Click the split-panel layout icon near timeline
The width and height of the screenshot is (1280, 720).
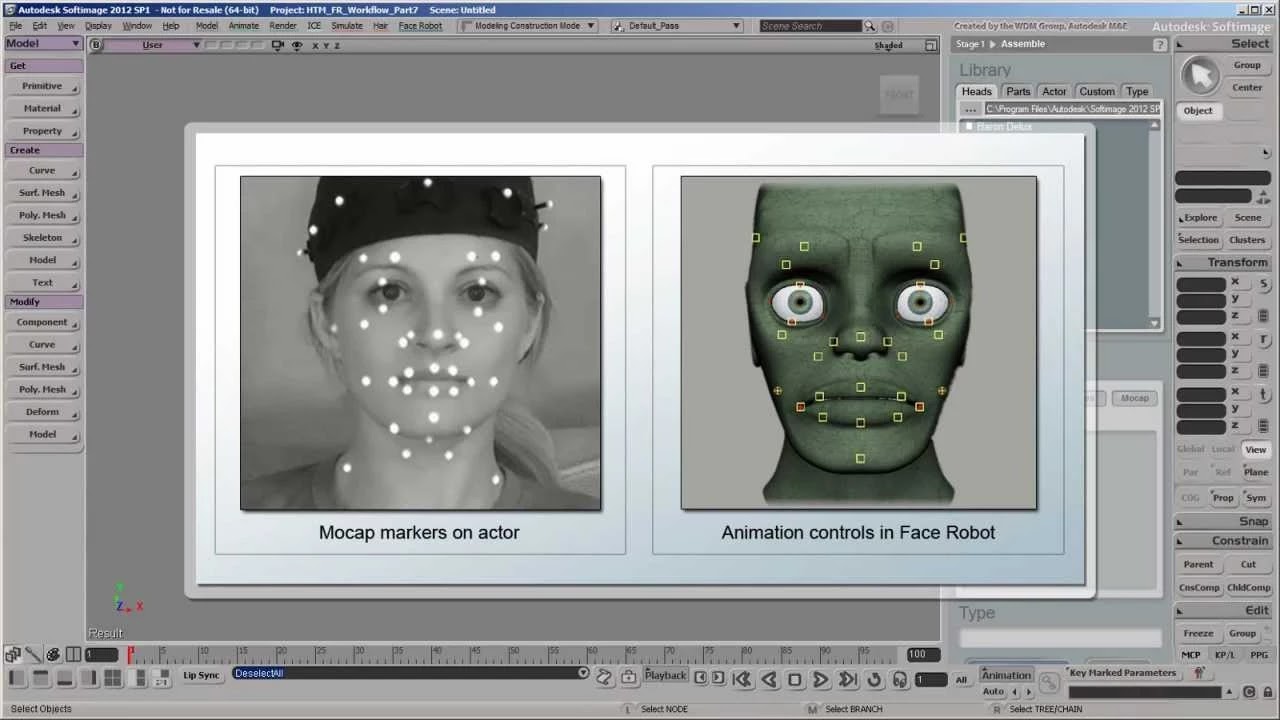click(x=73, y=655)
